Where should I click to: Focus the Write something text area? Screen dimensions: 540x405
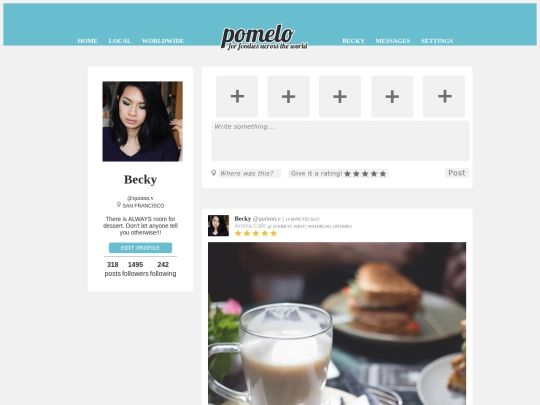340,141
